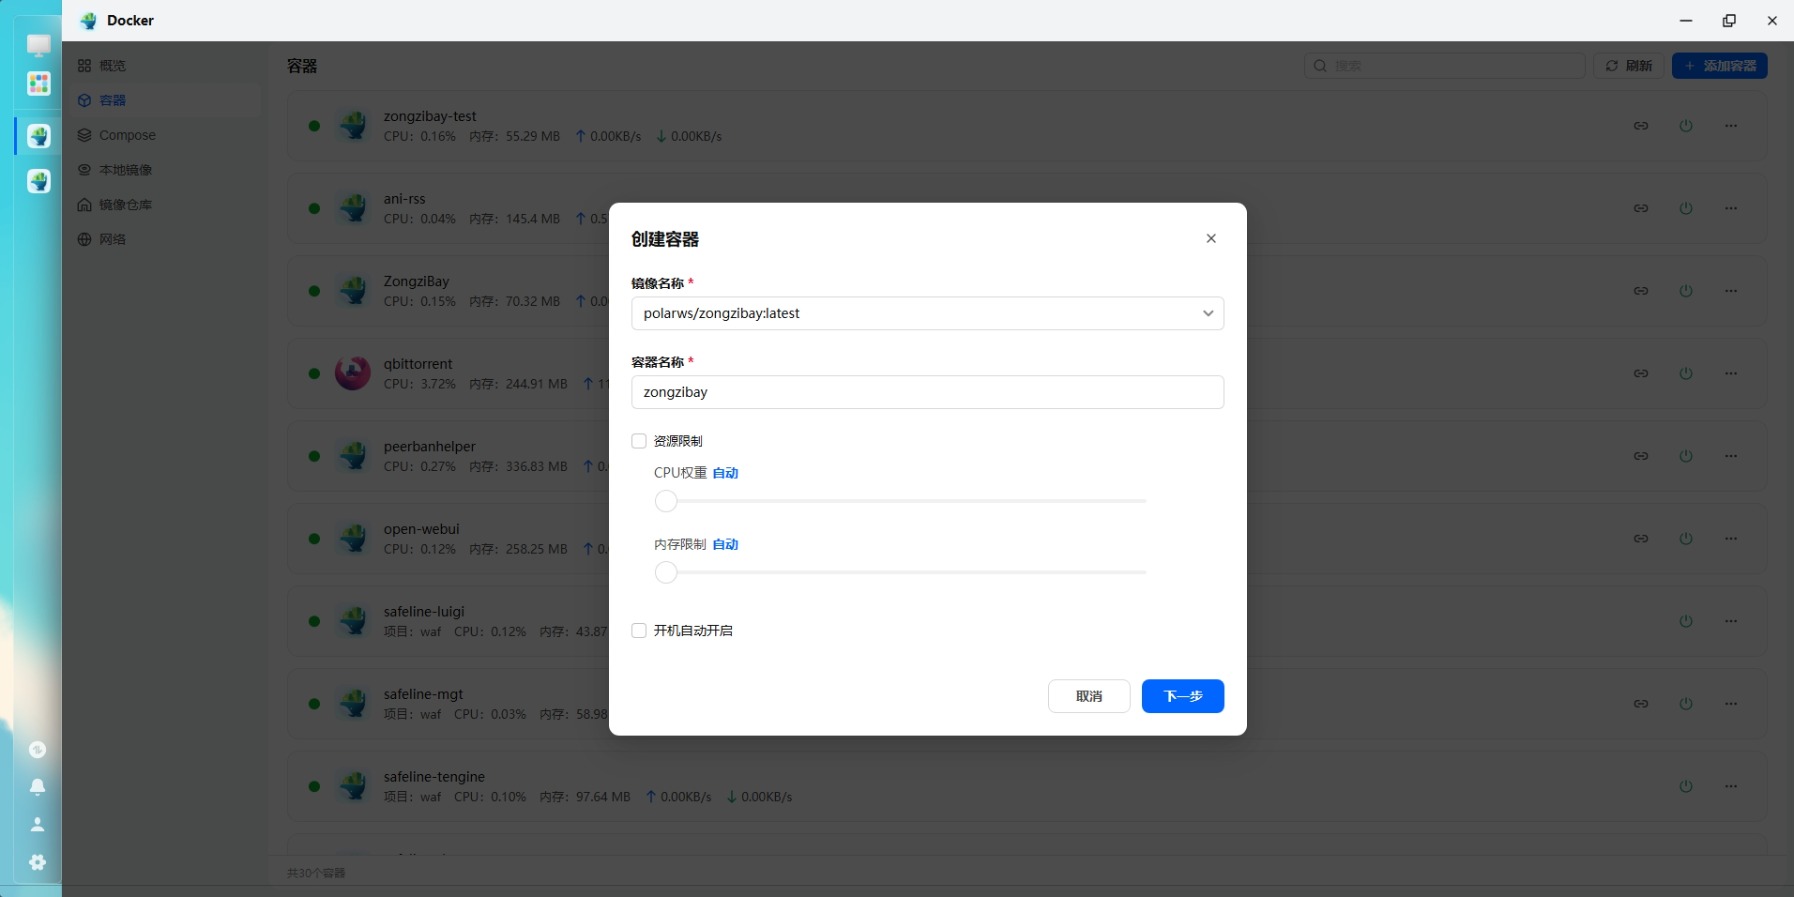Click the 添加容器 button

1720,66
